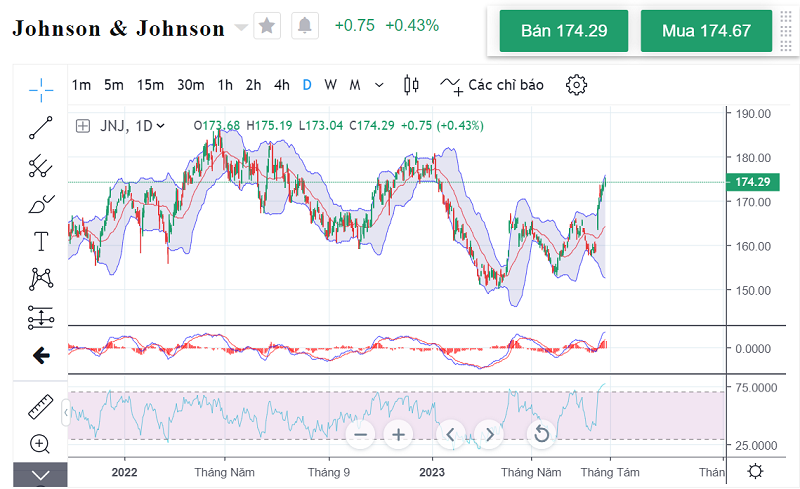Open the candlestick chart type selector
Viewport: 800px width, 489px height.
pos(411,85)
